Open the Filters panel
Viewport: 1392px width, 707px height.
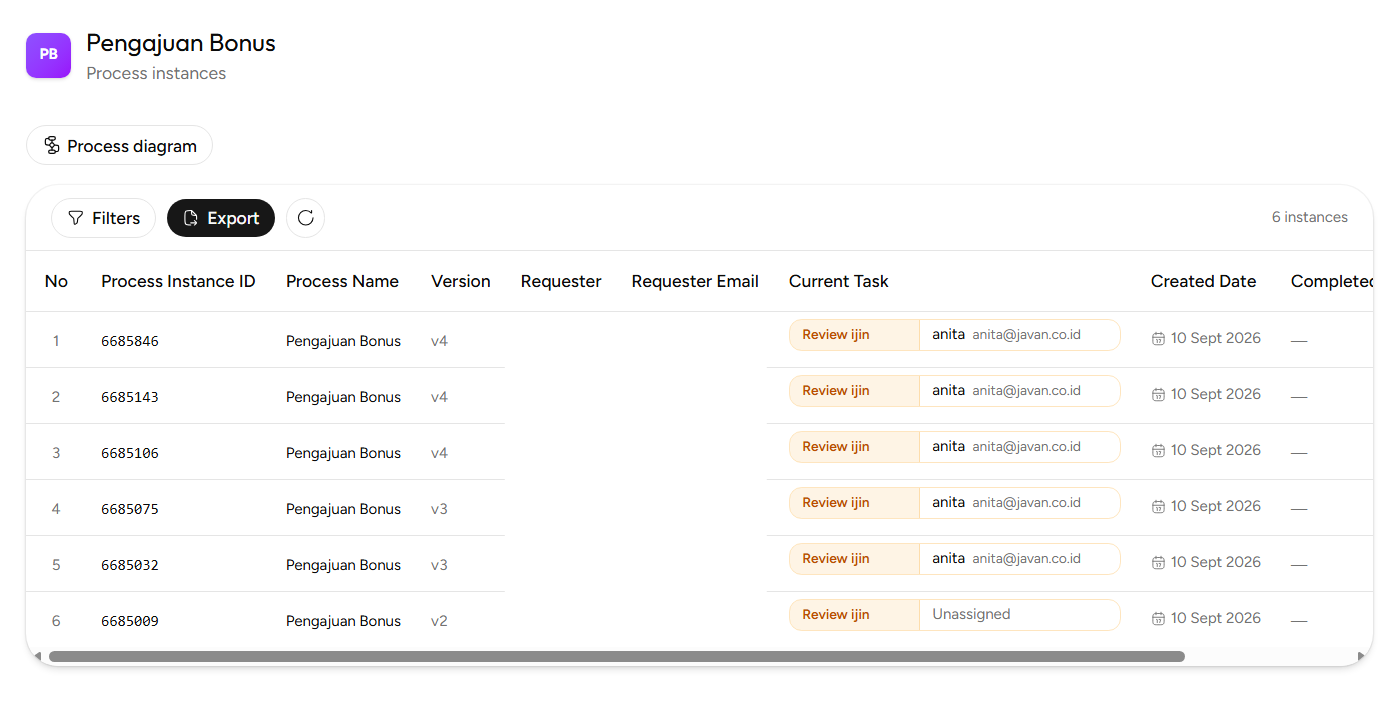click(x=103, y=218)
